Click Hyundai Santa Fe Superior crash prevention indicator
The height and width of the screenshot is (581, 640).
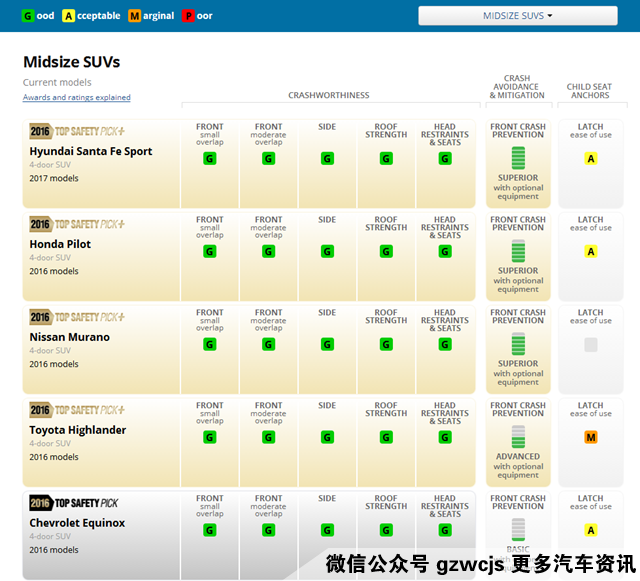click(x=518, y=158)
